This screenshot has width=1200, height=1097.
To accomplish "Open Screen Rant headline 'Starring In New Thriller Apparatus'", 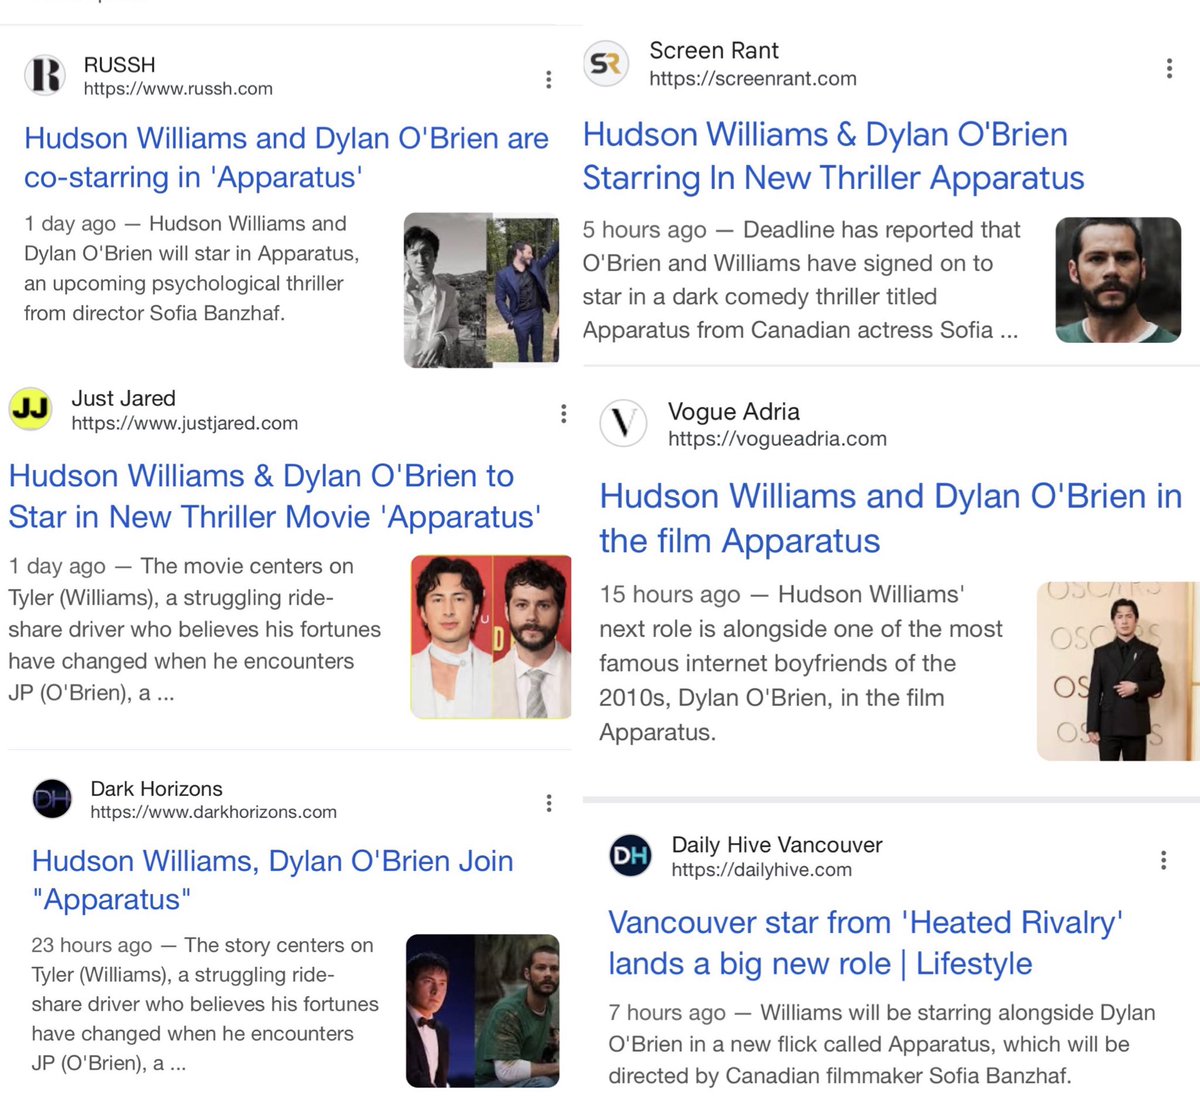I will point(834,156).
